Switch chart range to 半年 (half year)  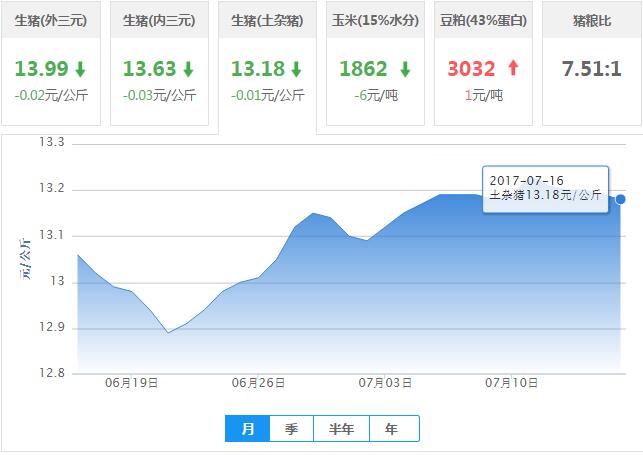[x=341, y=429]
